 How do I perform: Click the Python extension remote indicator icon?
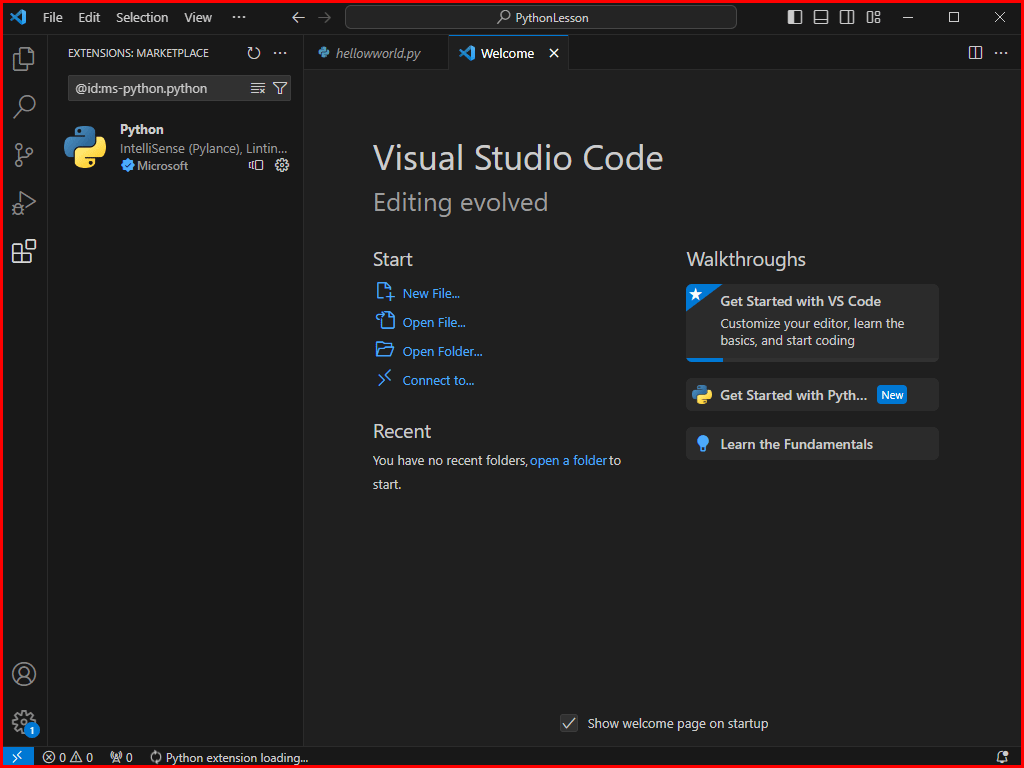(256, 165)
